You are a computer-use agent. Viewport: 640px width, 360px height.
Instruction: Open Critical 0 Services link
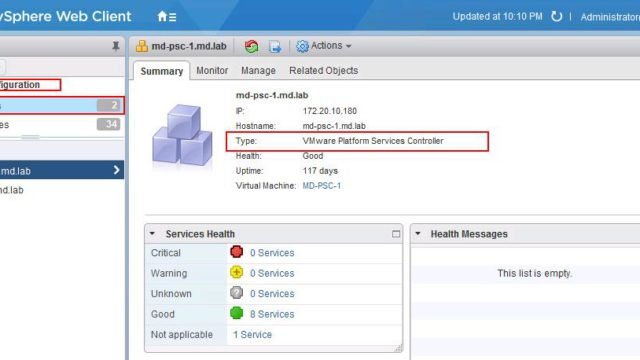(272, 253)
